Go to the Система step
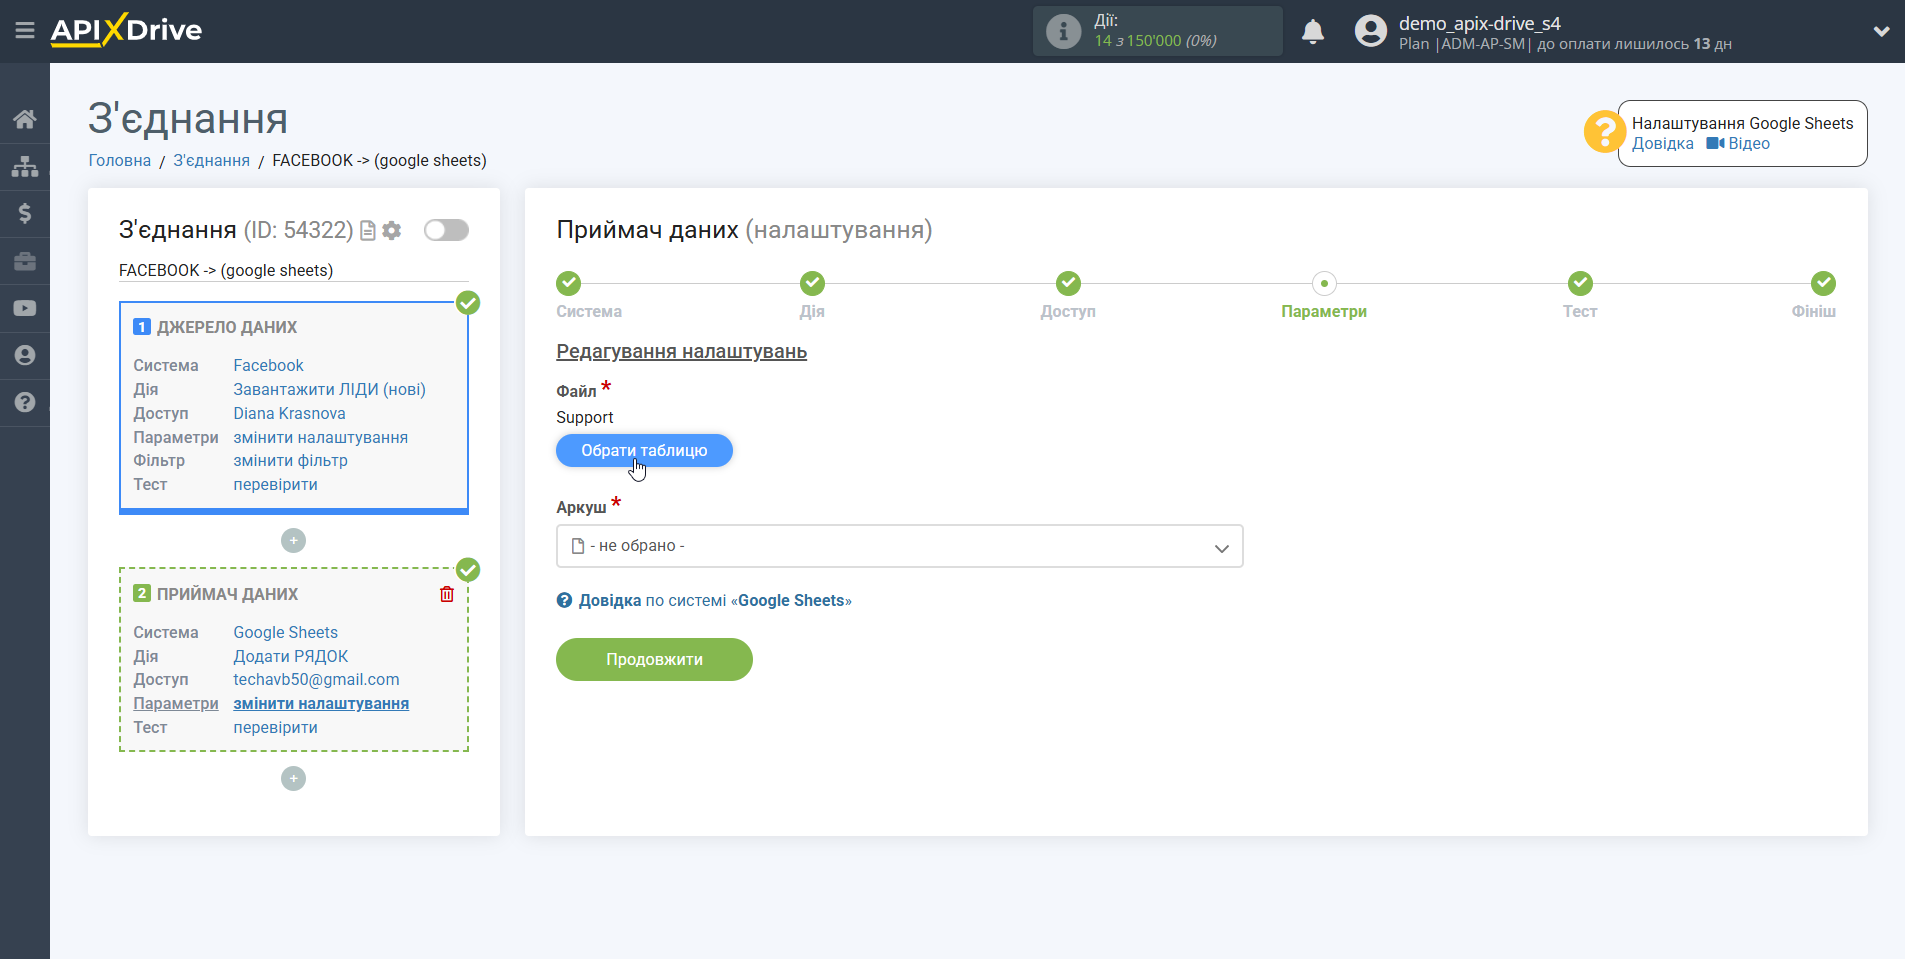 pyautogui.click(x=569, y=284)
